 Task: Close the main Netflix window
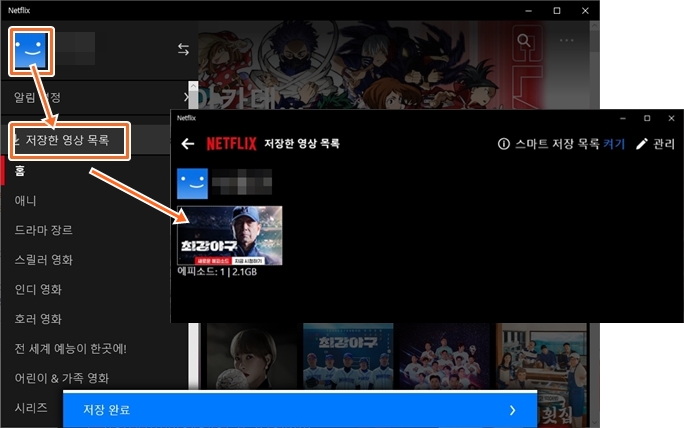coord(585,10)
